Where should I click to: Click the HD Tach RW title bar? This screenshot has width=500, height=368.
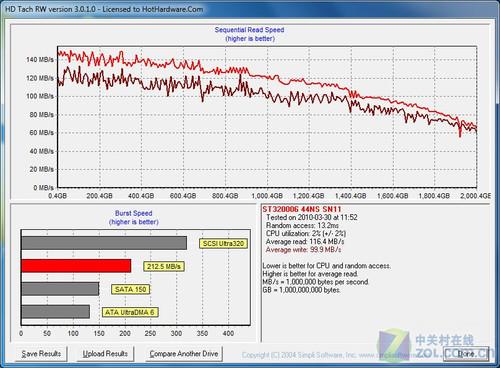pyautogui.click(x=250, y=9)
